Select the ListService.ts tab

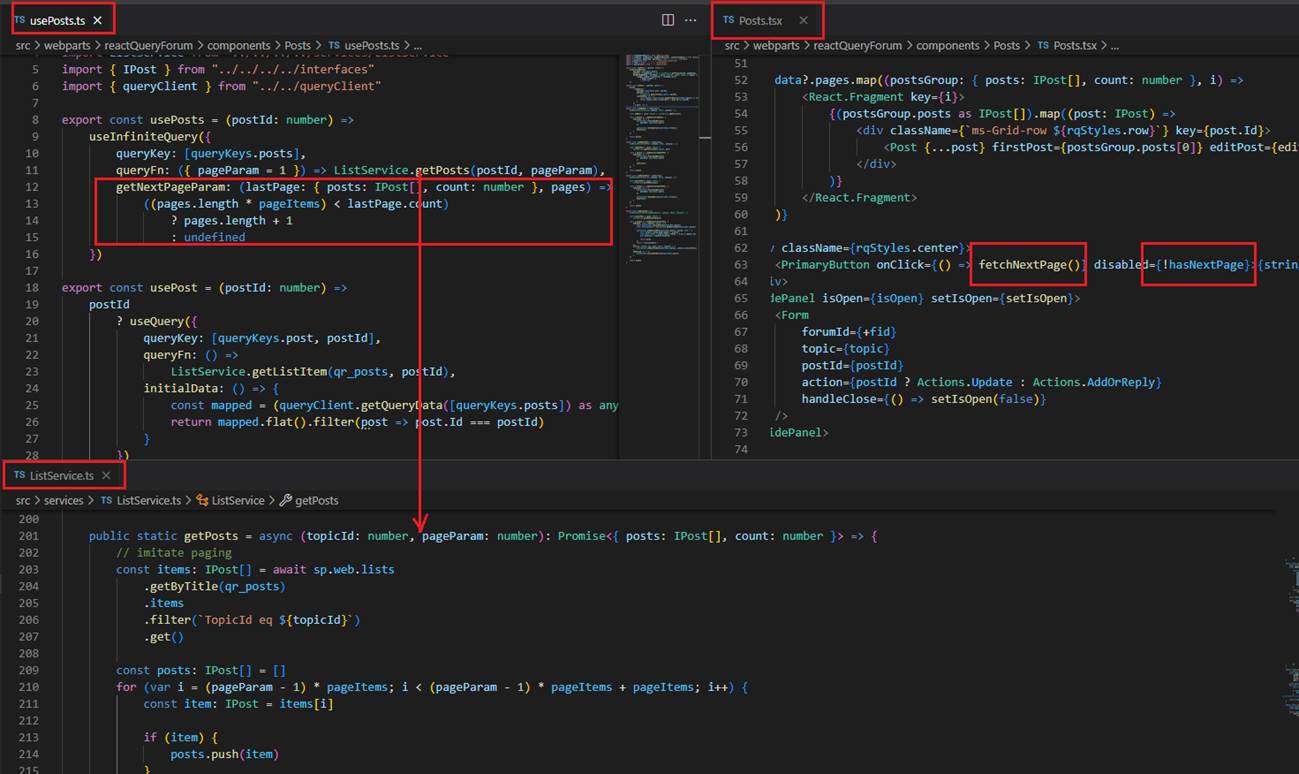[x=61, y=475]
